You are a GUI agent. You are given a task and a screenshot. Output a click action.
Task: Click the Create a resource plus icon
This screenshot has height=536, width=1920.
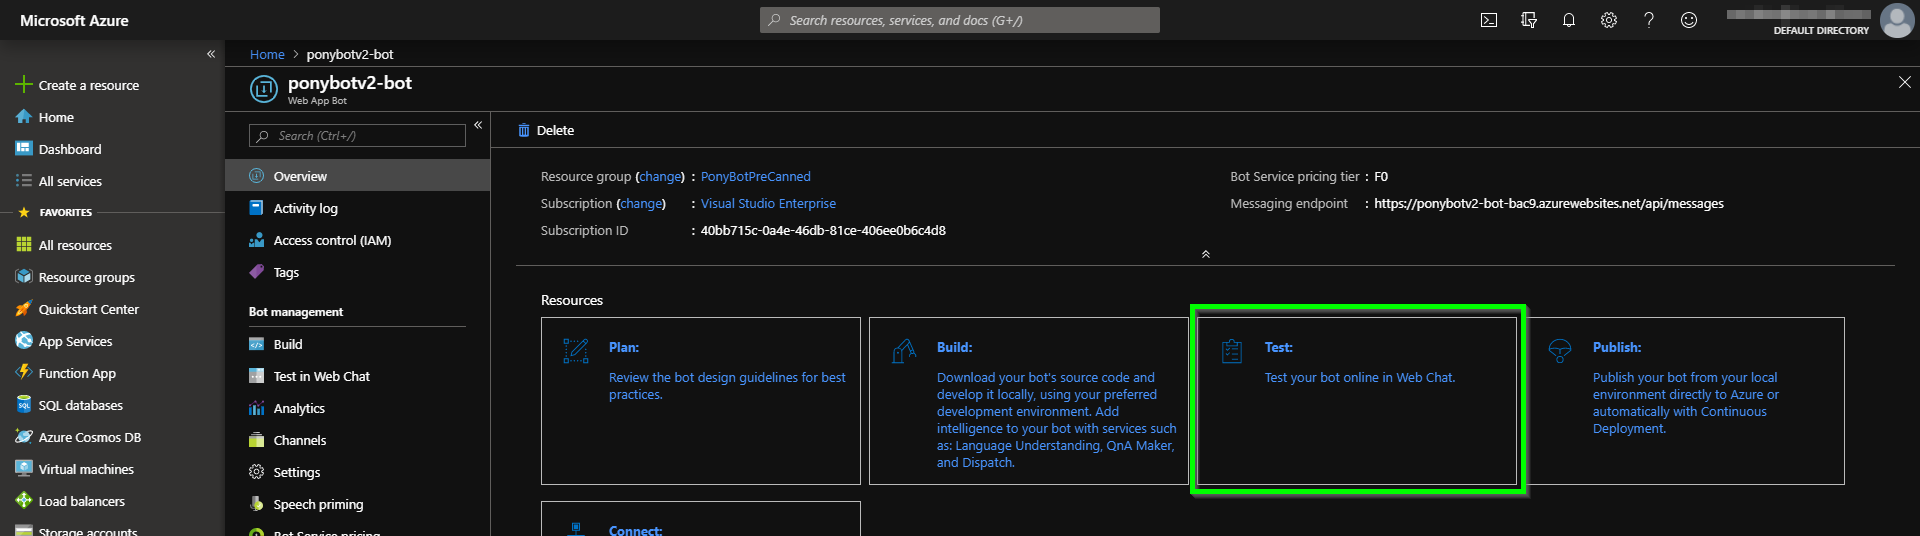pyautogui.click(x=24, y=85)
